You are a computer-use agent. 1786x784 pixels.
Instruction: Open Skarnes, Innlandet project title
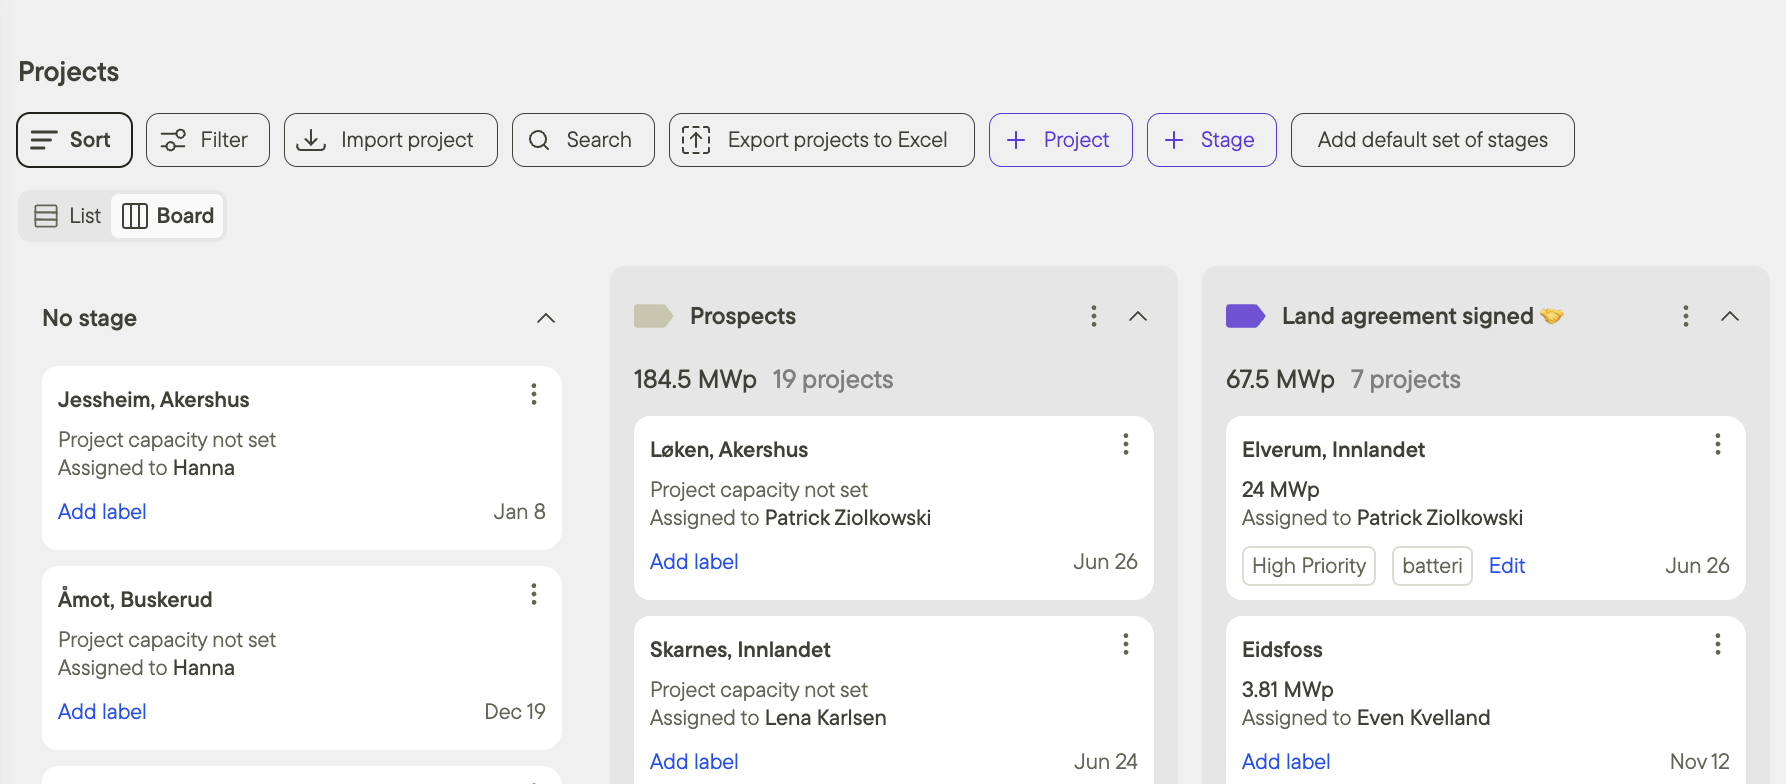point(740,650)
